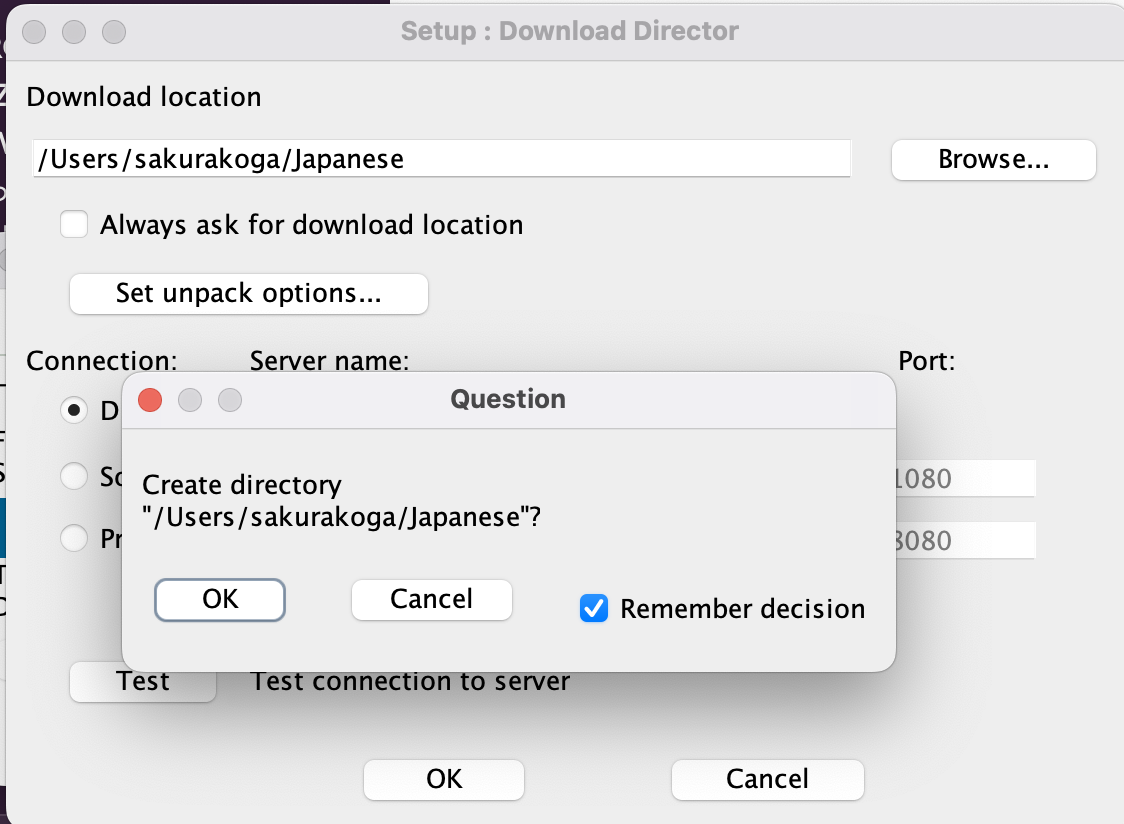Choose the Socks connection option

[x=73, y=476]
